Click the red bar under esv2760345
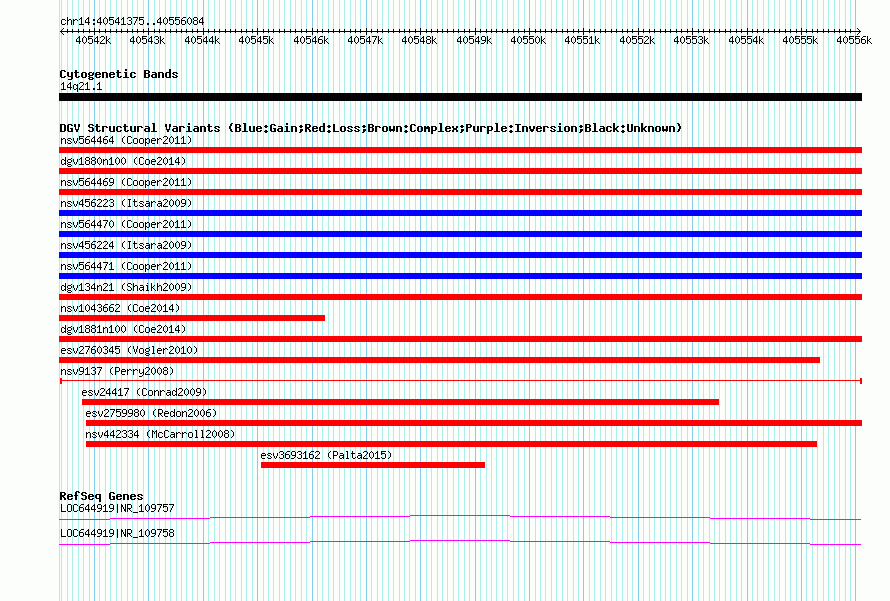The width and height of the screenshot is (890, 601). coord(439,360)
